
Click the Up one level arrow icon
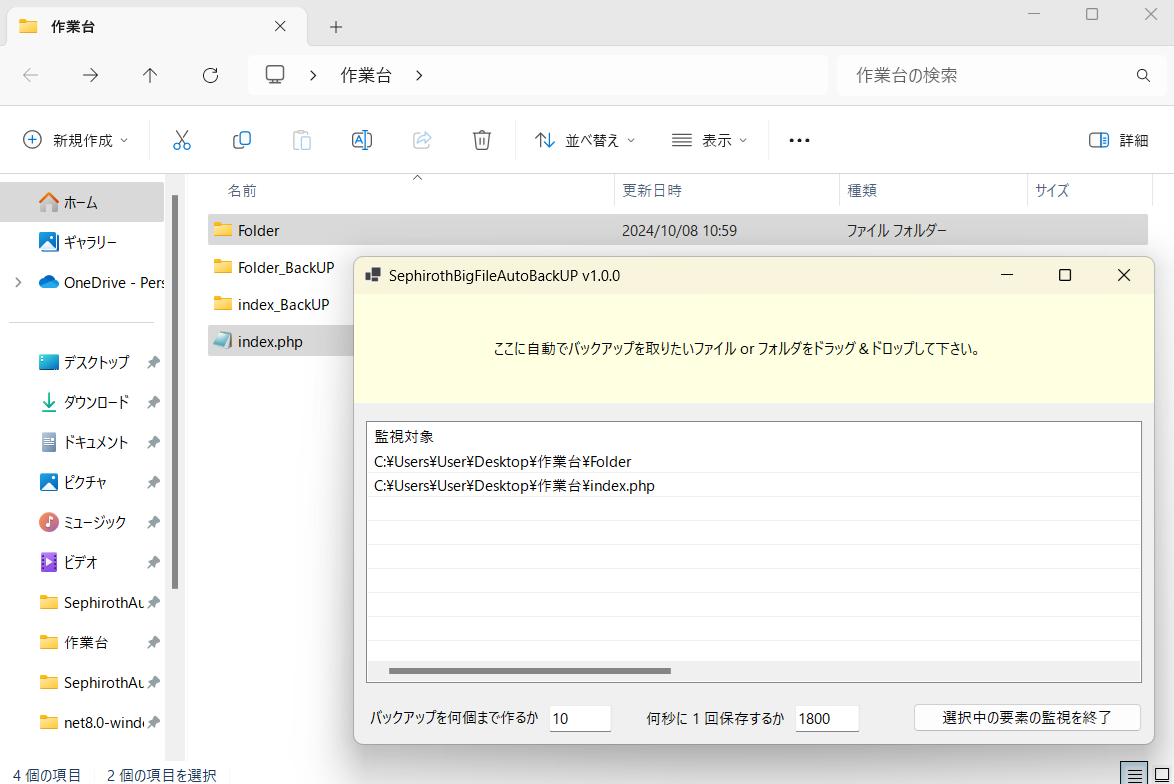pos(149,75)
